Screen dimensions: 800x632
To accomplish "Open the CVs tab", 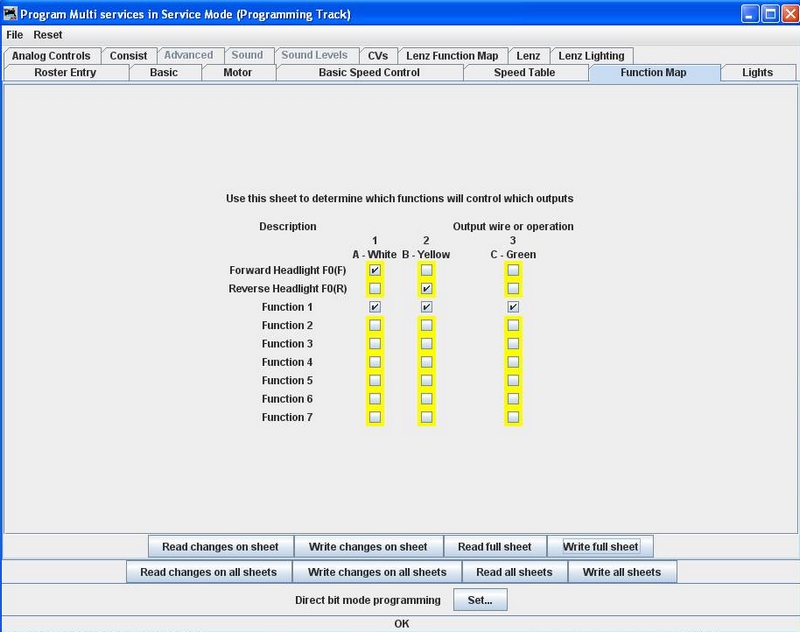I will coord(378,56).
